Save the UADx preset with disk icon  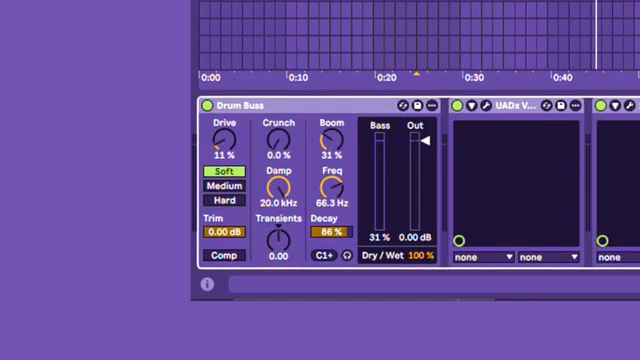click(x=561, y=106)
